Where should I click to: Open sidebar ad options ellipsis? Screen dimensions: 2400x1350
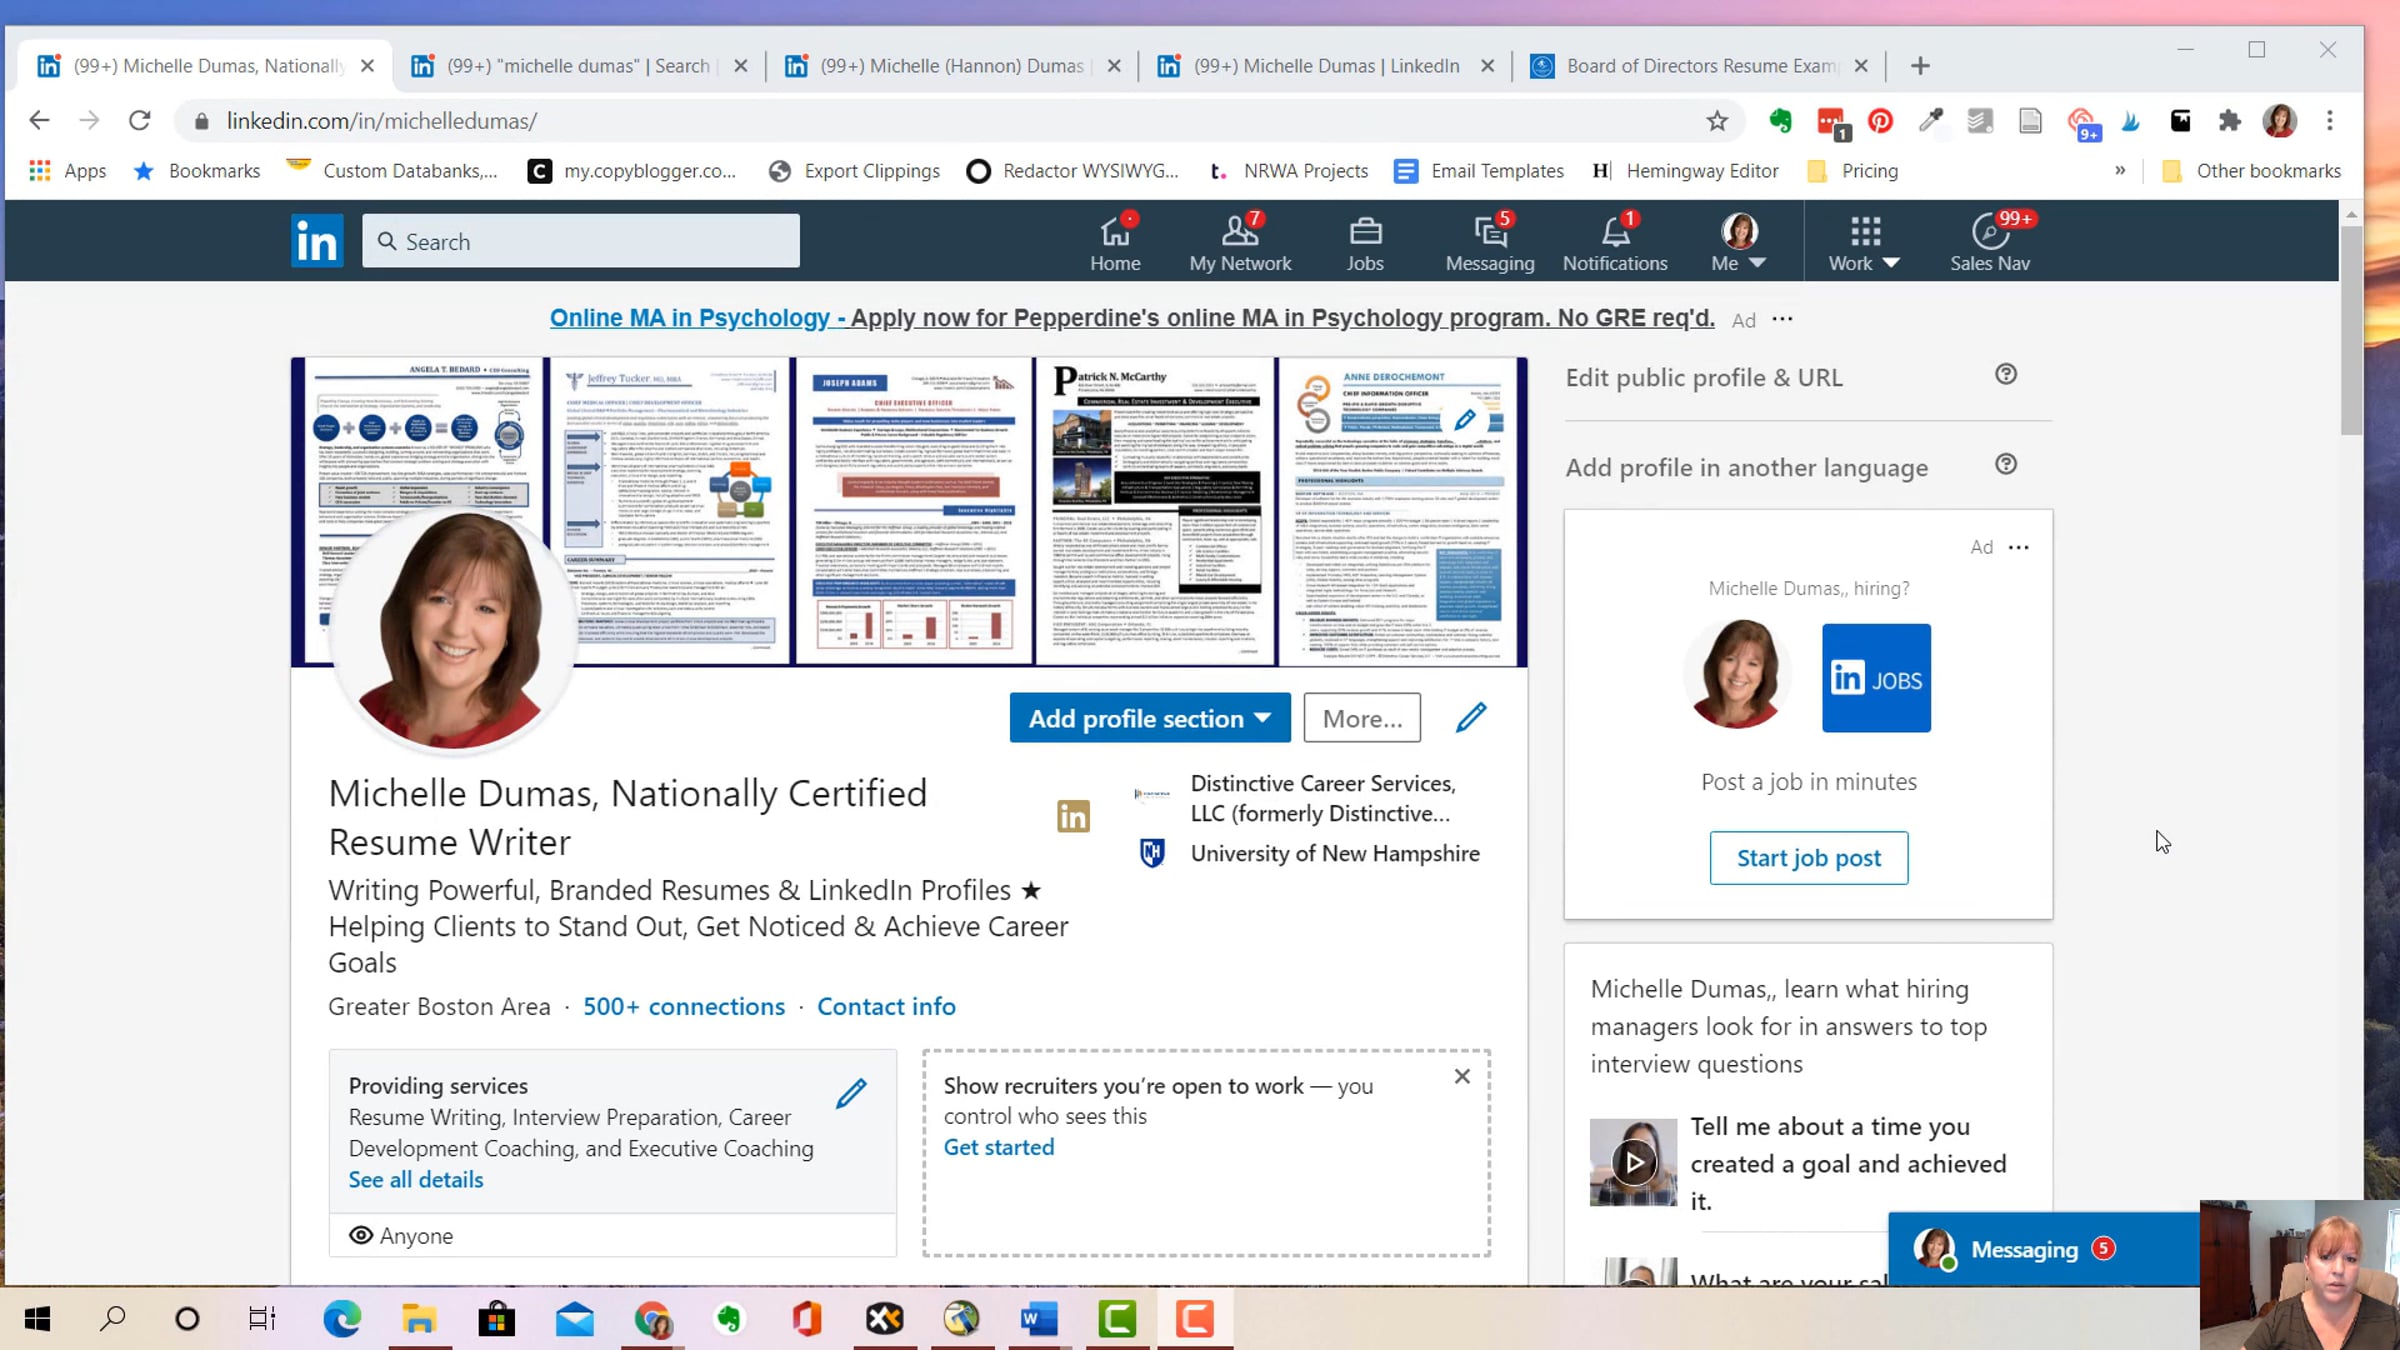(2019, 547)
